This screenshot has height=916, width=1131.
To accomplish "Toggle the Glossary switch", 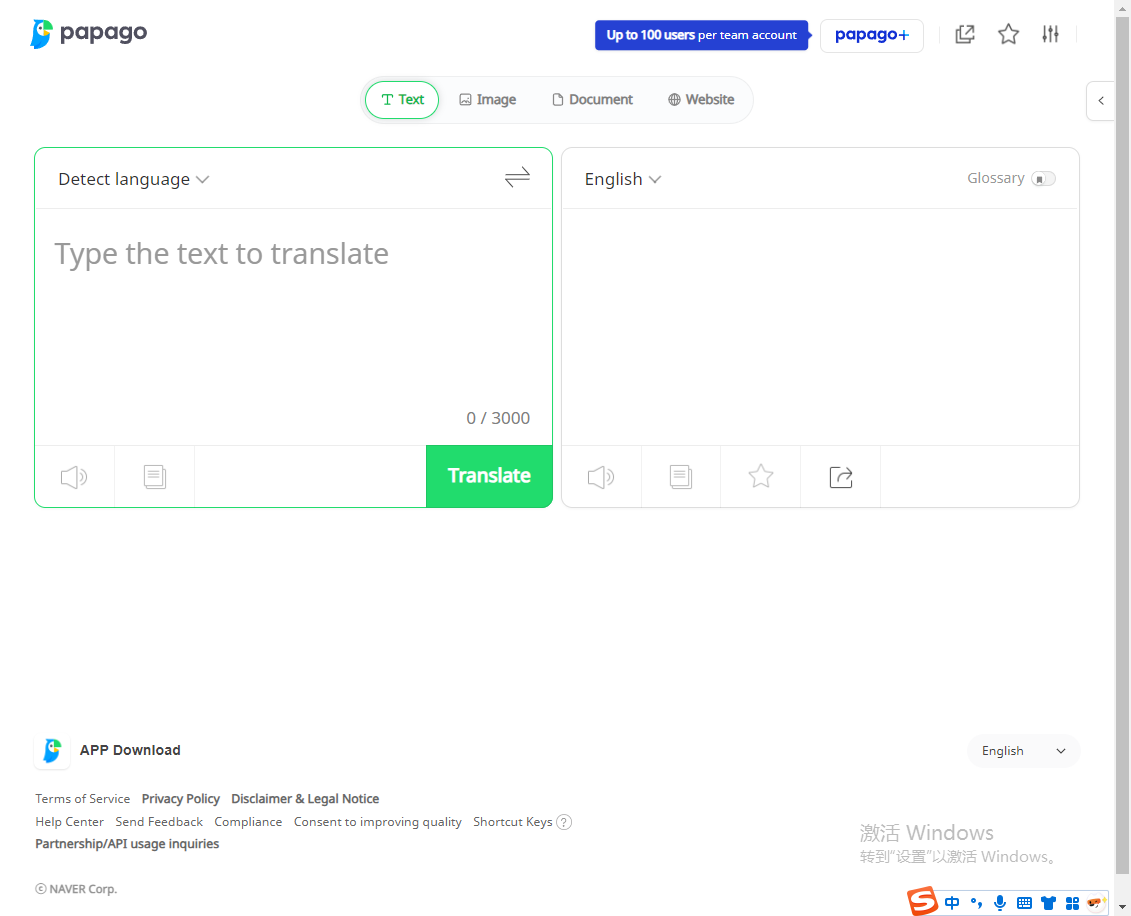I will 1043,179.
